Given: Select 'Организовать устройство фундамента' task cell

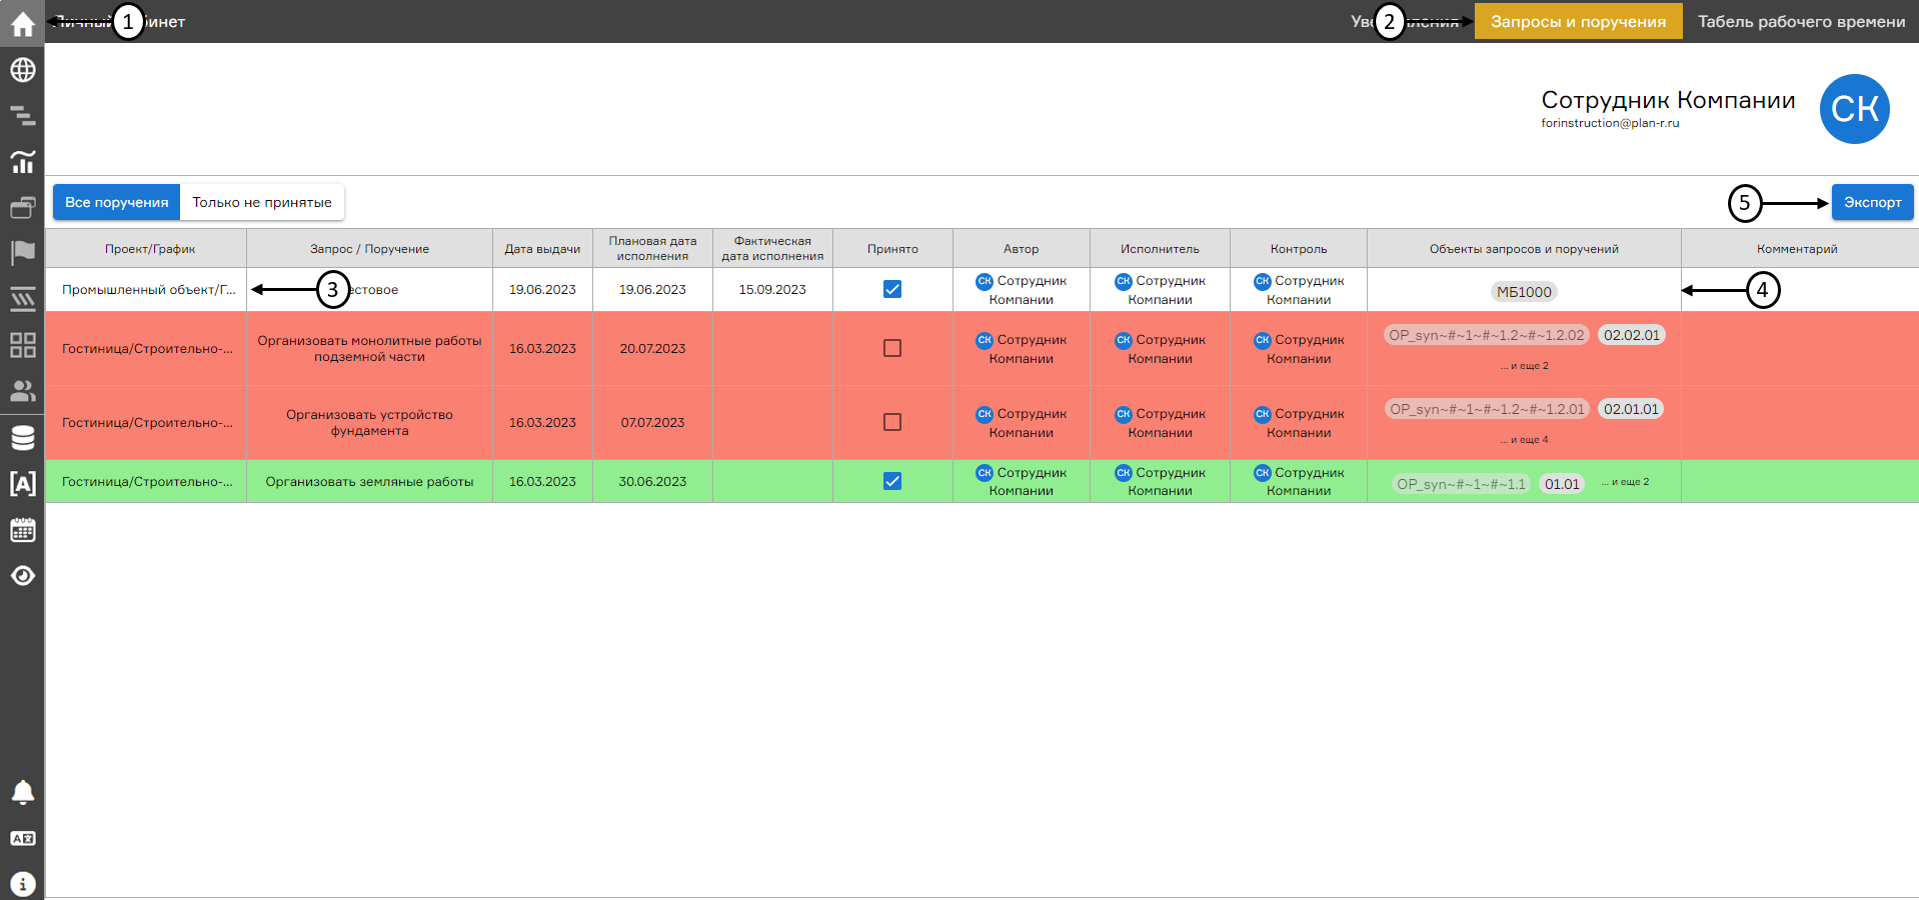Looking at the screenshot, I should (x=369, y=423).
